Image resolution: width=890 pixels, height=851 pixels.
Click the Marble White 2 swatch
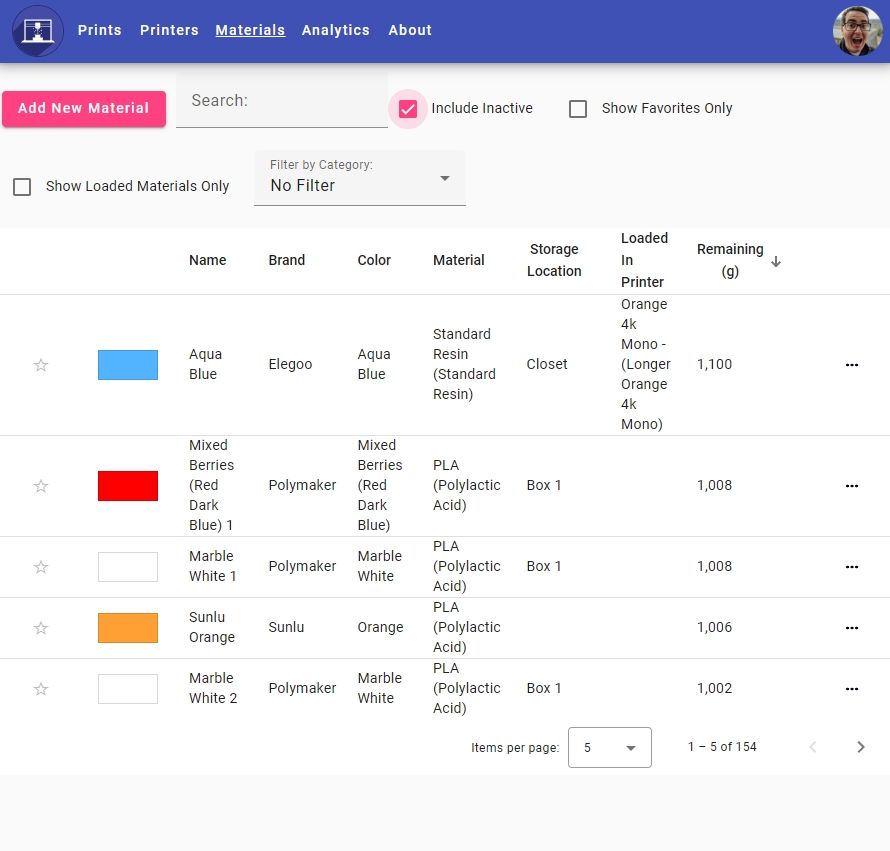128,689
